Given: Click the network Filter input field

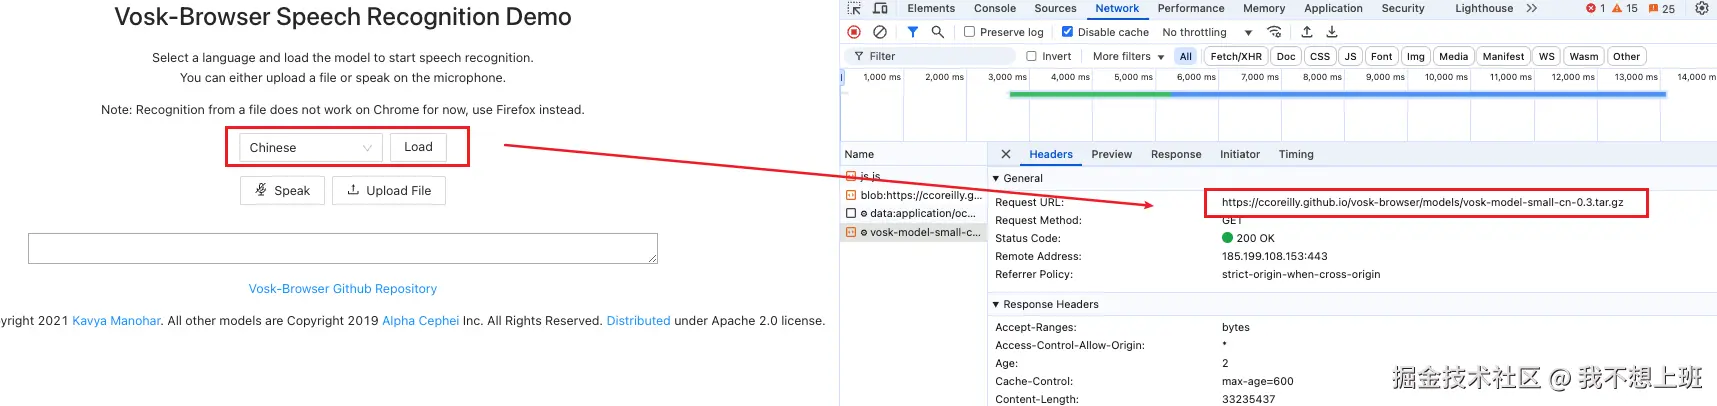Looking at the screenshot, I should pyautogui.click(x=930, y=56).
